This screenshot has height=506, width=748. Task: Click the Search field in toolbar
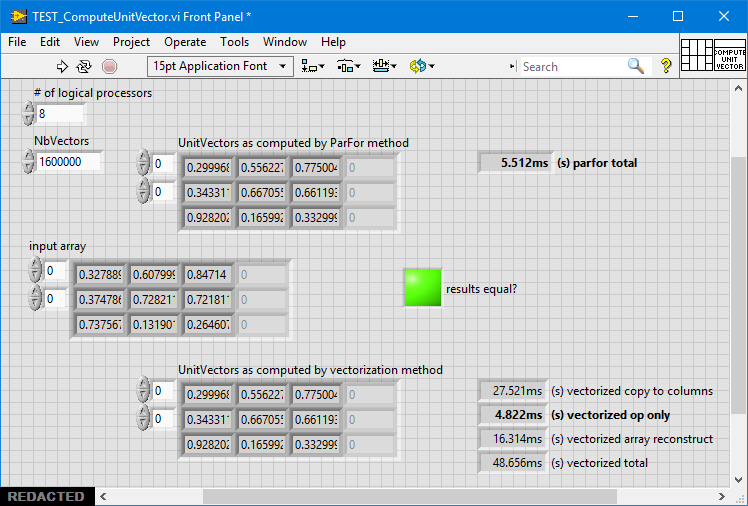572,66
